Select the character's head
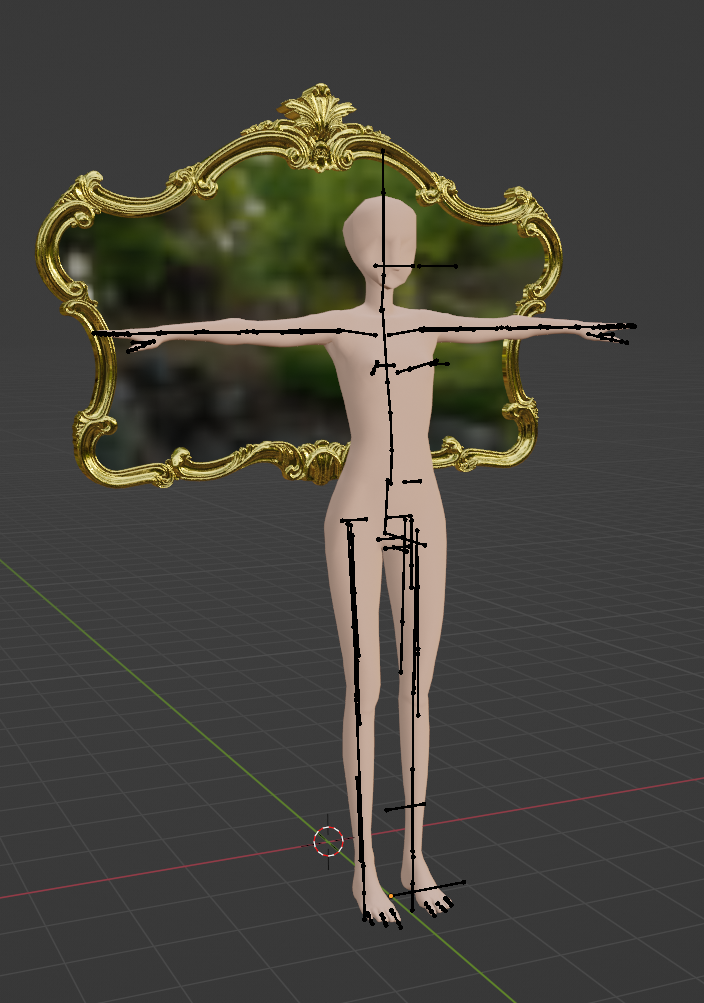 coord(380,240)
